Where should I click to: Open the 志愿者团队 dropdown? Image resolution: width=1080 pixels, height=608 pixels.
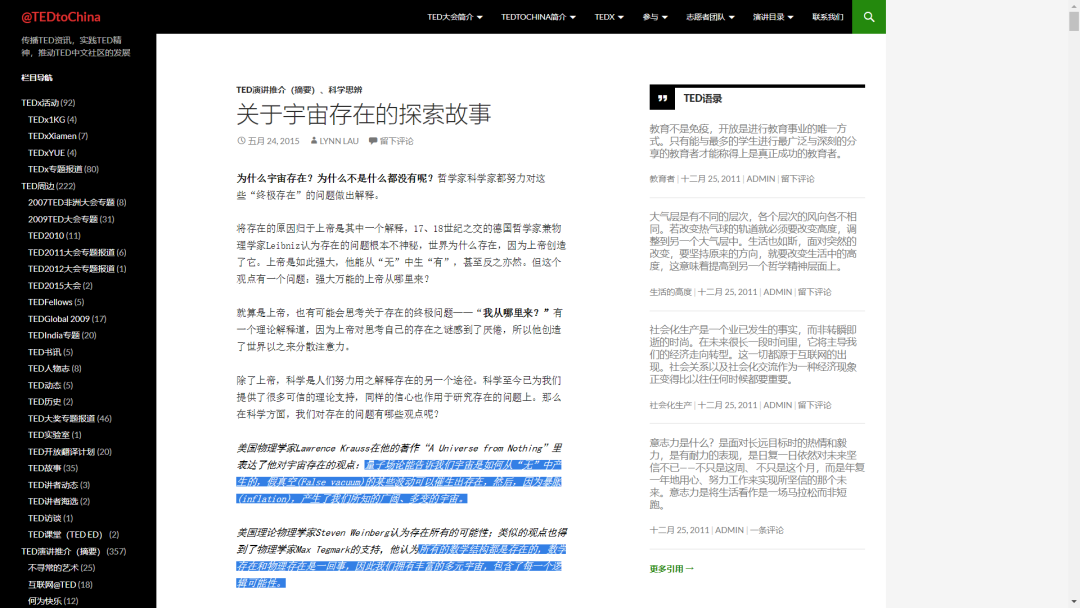pos(710,17)
